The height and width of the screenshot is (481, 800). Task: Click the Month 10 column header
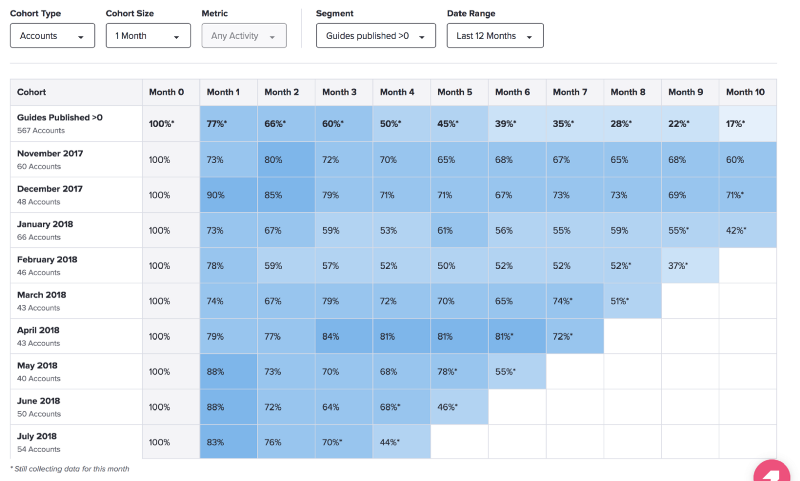tap(748, 92)
